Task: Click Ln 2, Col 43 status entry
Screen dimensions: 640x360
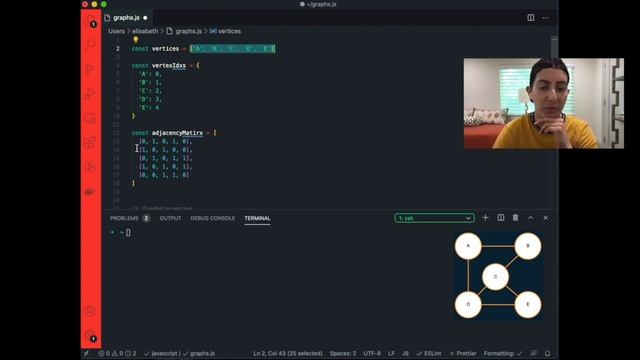Action: click(287, 353)
